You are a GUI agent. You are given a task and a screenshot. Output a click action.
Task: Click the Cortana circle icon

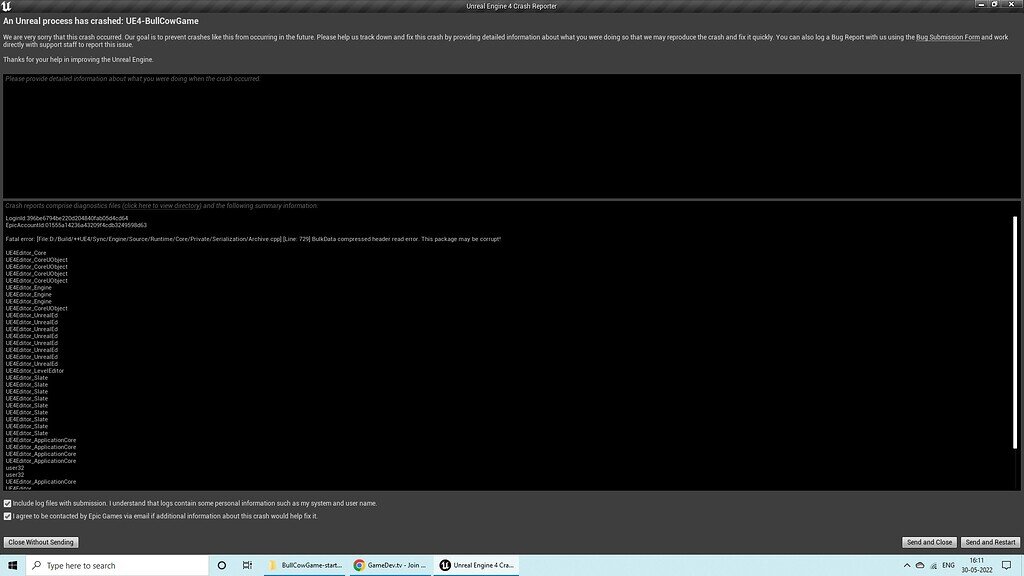[220, 565]
